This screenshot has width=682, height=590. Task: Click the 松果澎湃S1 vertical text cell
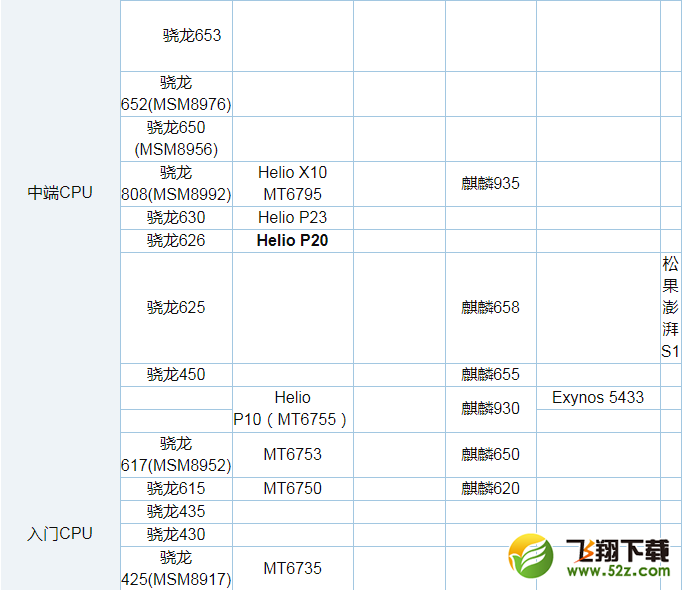click(x=670, y=307)
